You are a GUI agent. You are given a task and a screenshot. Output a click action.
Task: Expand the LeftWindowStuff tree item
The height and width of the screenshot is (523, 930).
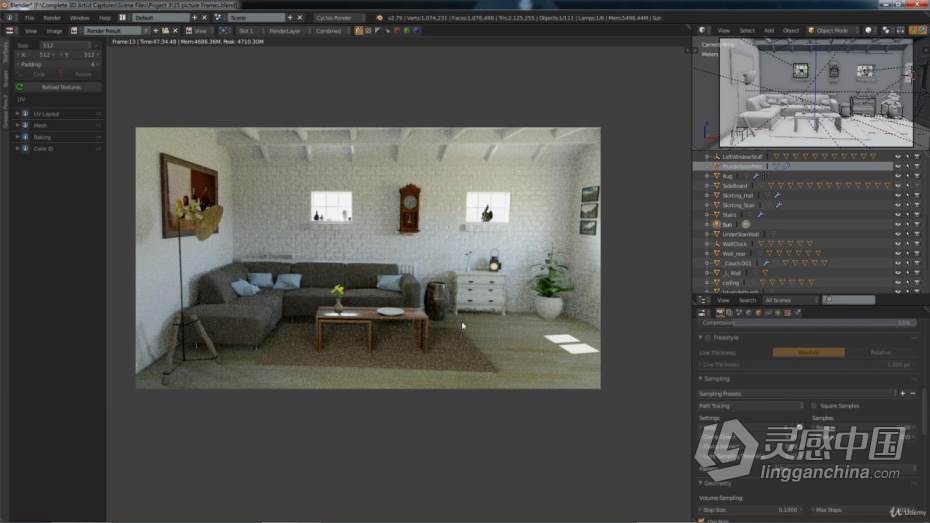coord(707,157)
